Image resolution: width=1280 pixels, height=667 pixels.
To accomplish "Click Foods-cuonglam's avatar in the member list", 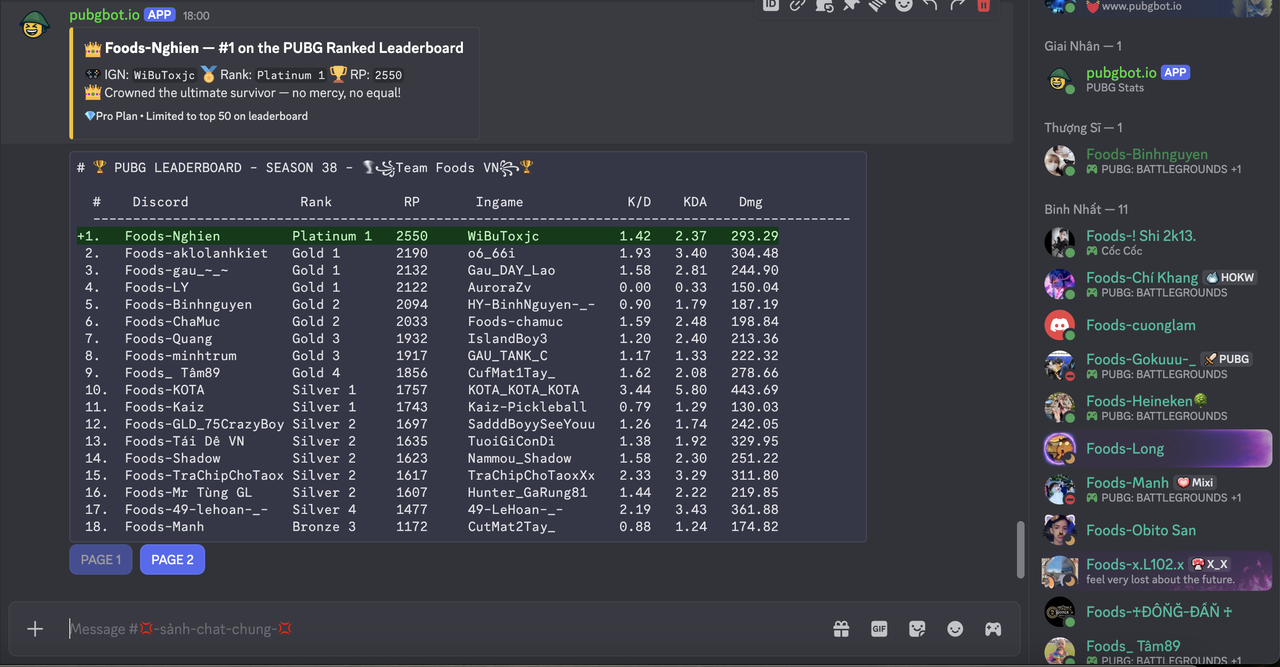I will 1060,325.
